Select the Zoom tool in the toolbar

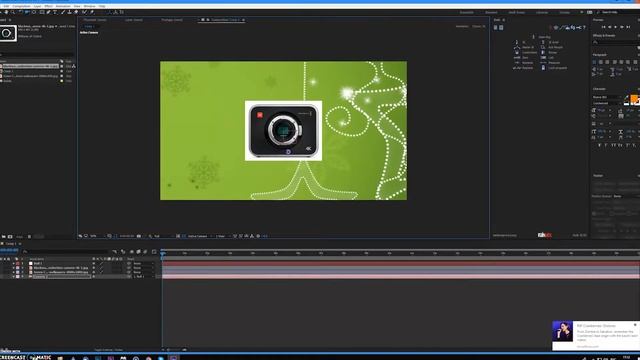[13, 12]
